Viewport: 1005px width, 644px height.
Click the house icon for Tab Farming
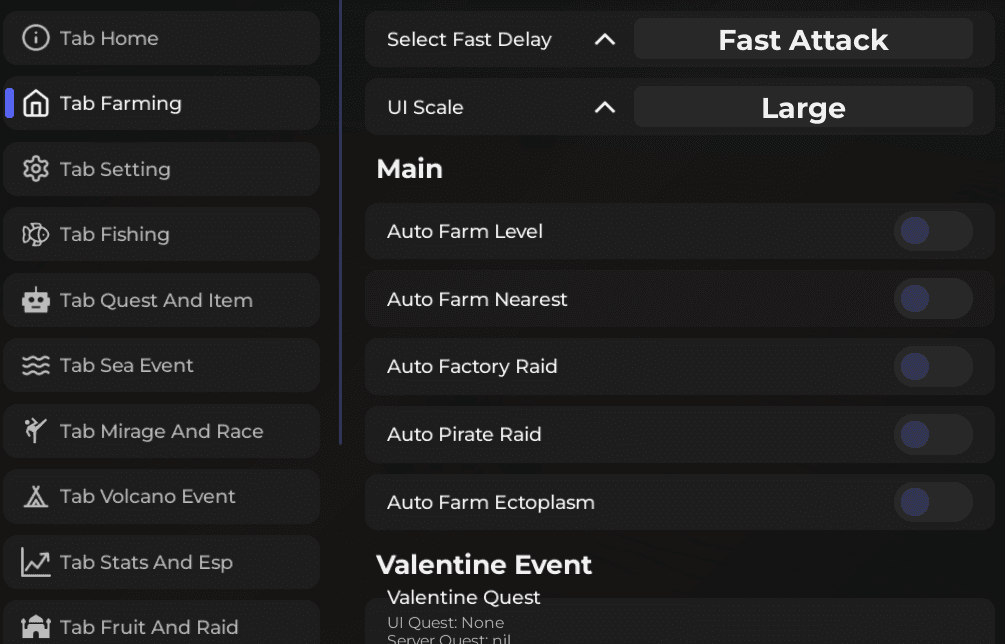[36, 103]
